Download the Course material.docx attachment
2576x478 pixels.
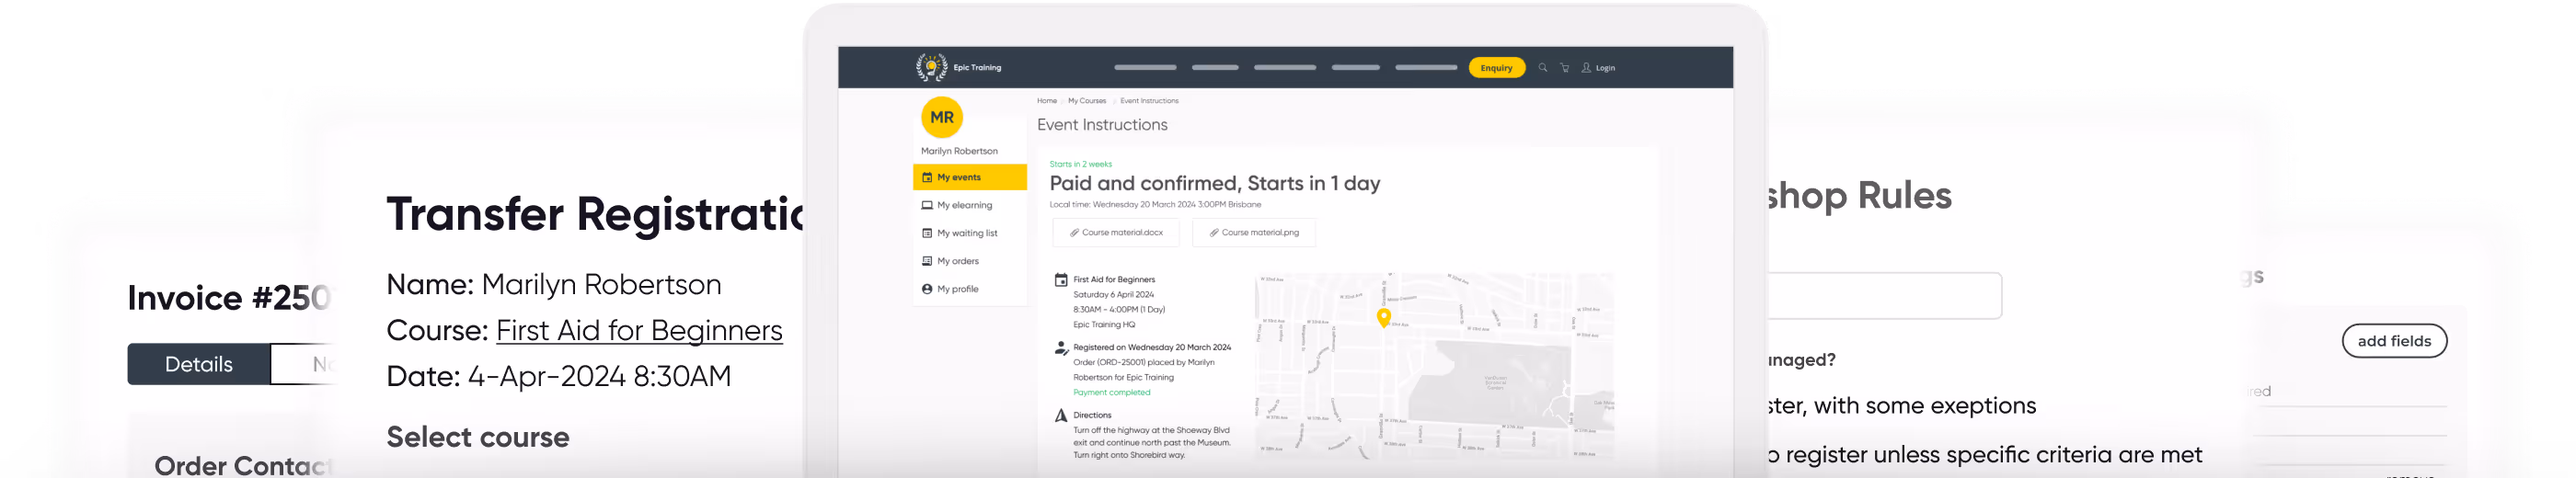[x=1116, y=232]
